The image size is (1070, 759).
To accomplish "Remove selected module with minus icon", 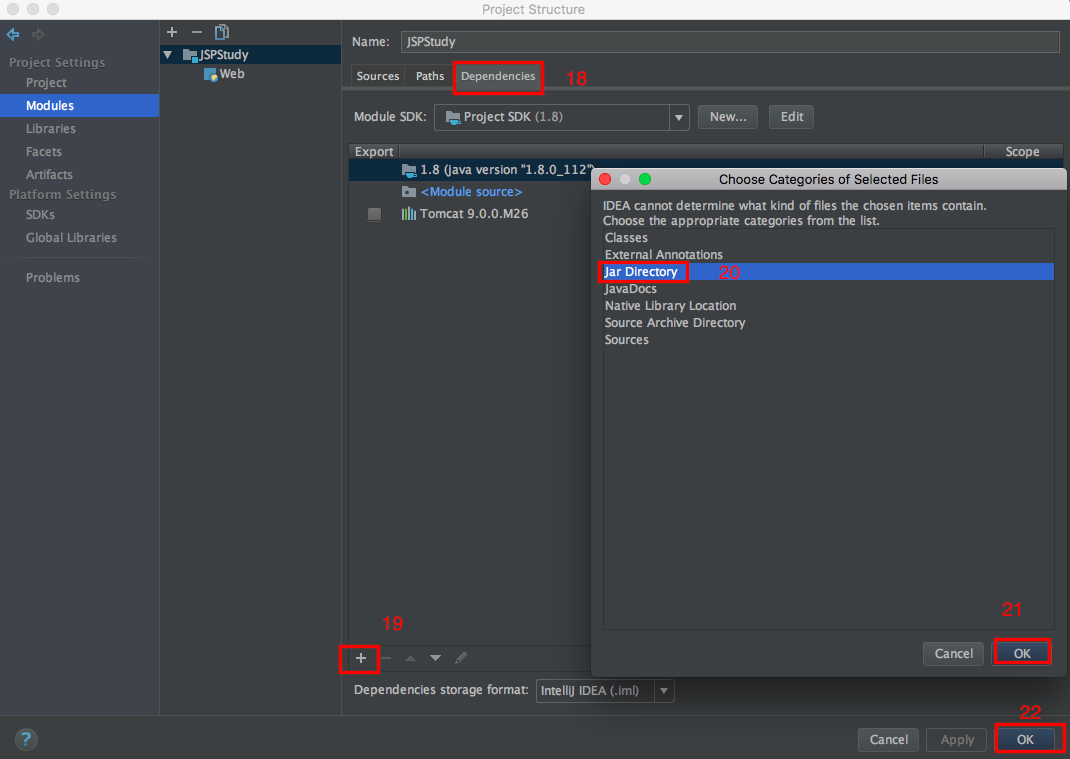I will (197, 32).
